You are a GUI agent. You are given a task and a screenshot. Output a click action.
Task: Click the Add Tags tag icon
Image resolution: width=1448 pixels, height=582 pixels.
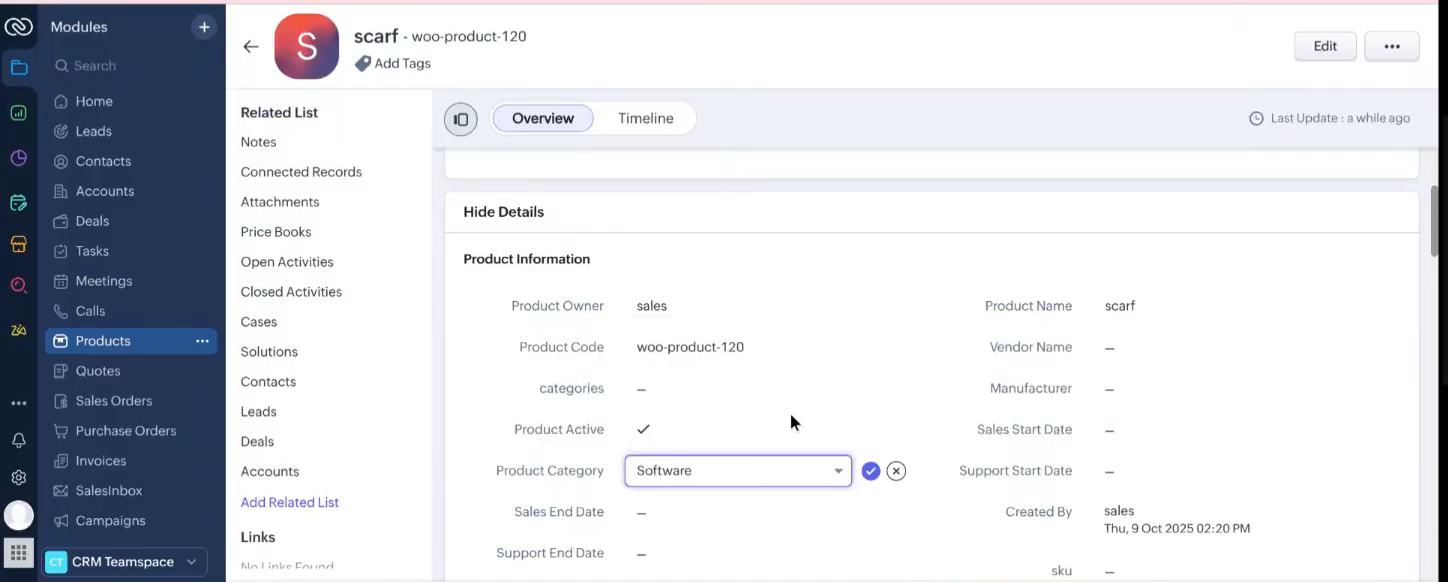click(x=363, y=64)
